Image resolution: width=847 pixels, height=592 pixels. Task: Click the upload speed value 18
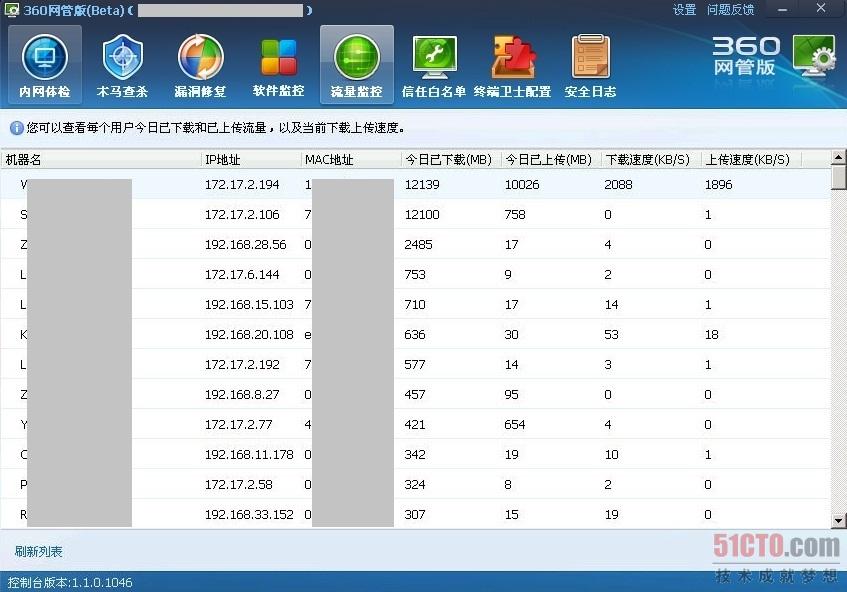pyautogui.click(x=711, y=334)
